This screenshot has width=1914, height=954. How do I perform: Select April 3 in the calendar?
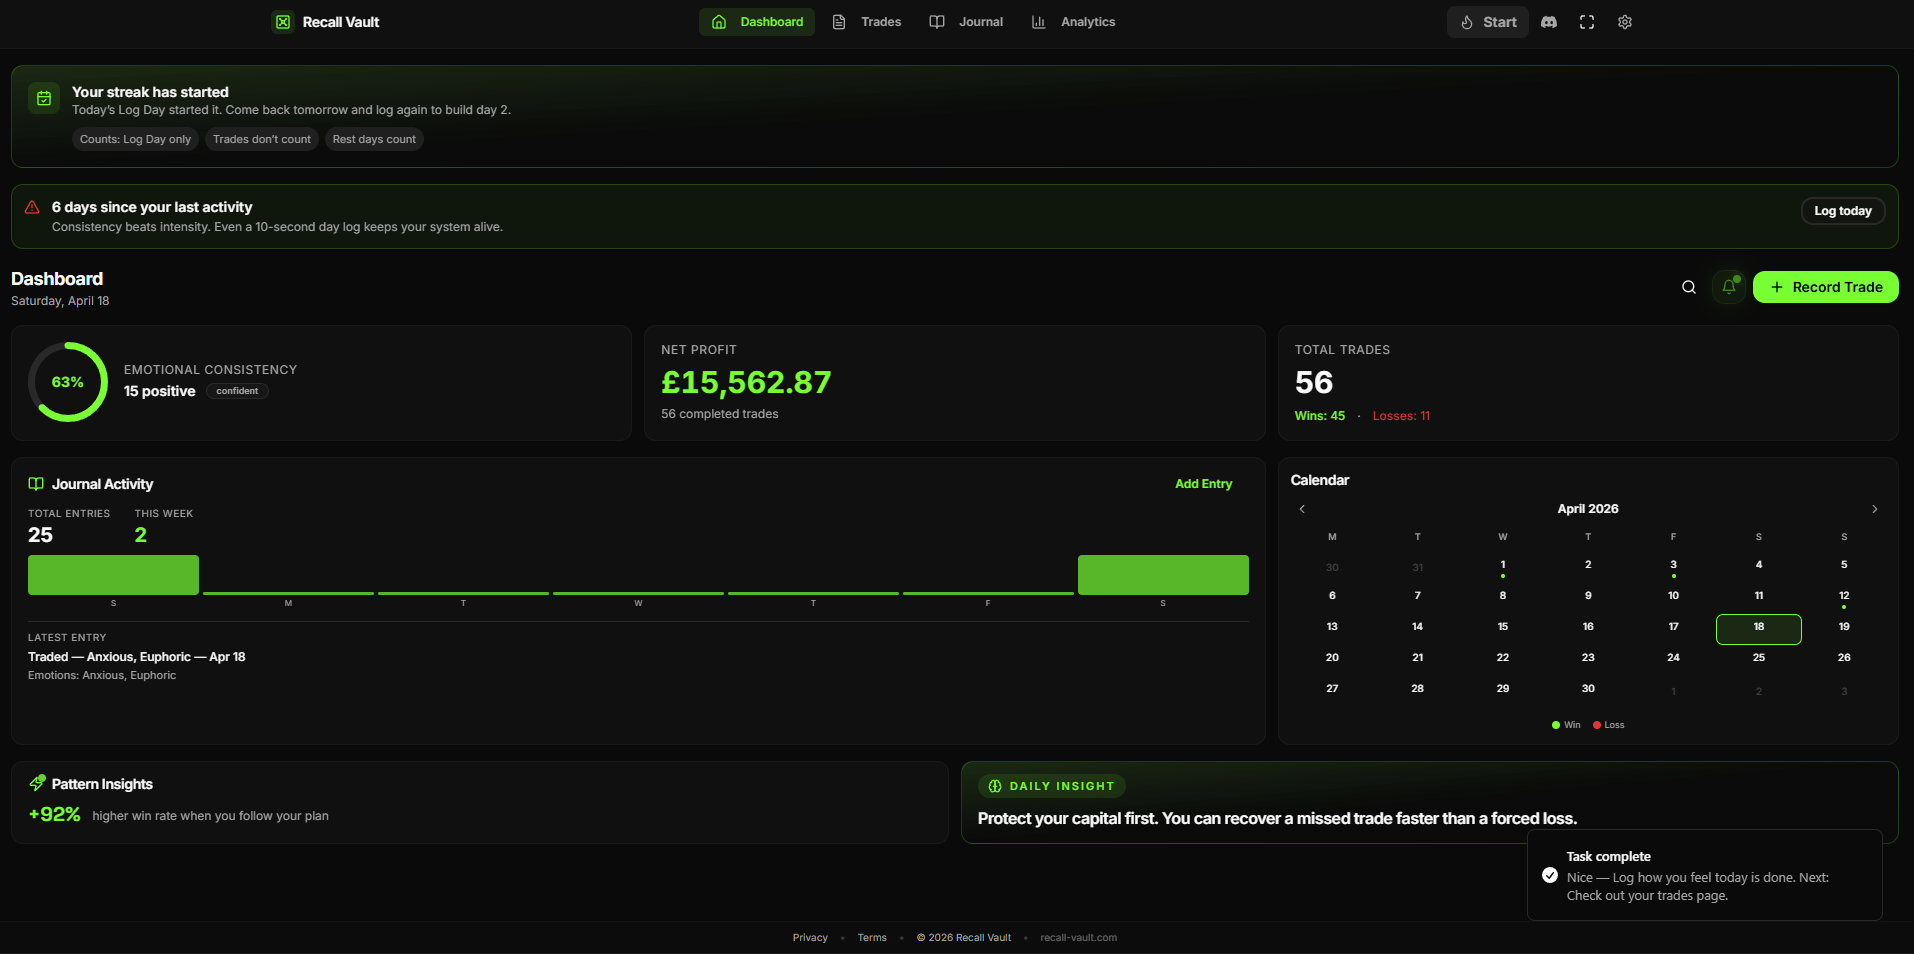tap(1673, 567)
